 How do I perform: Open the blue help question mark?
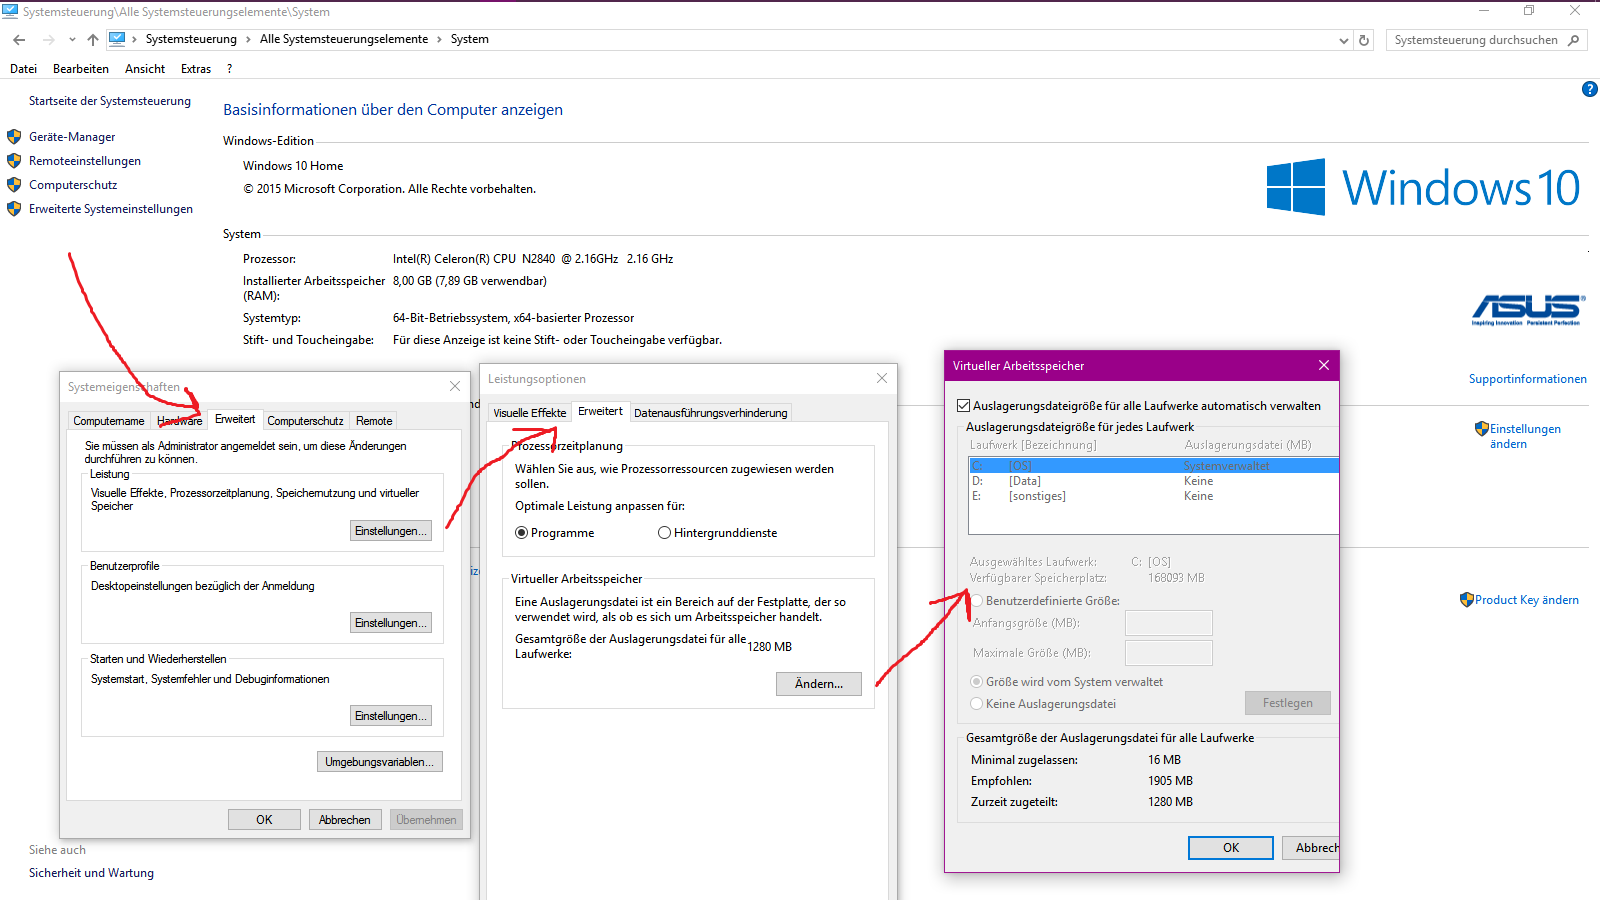pyautogui.click(x=1589, y=89)
